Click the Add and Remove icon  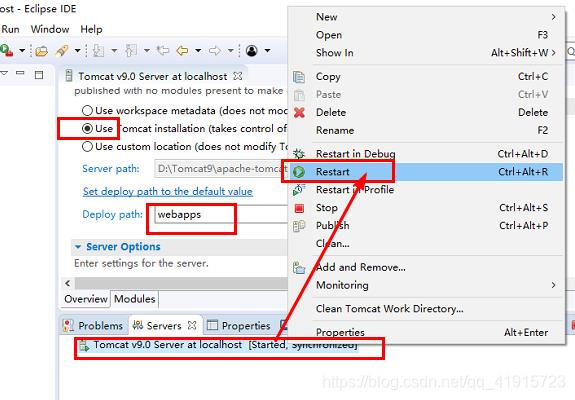click(299, 268)
